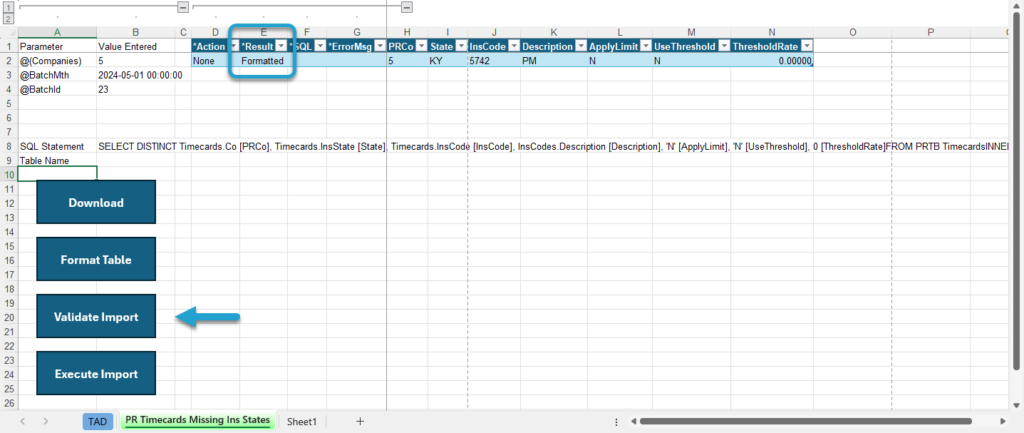The image size is (1024, 433).
Task: Select the cell with BatchId value 23
Action: (136, 89)
